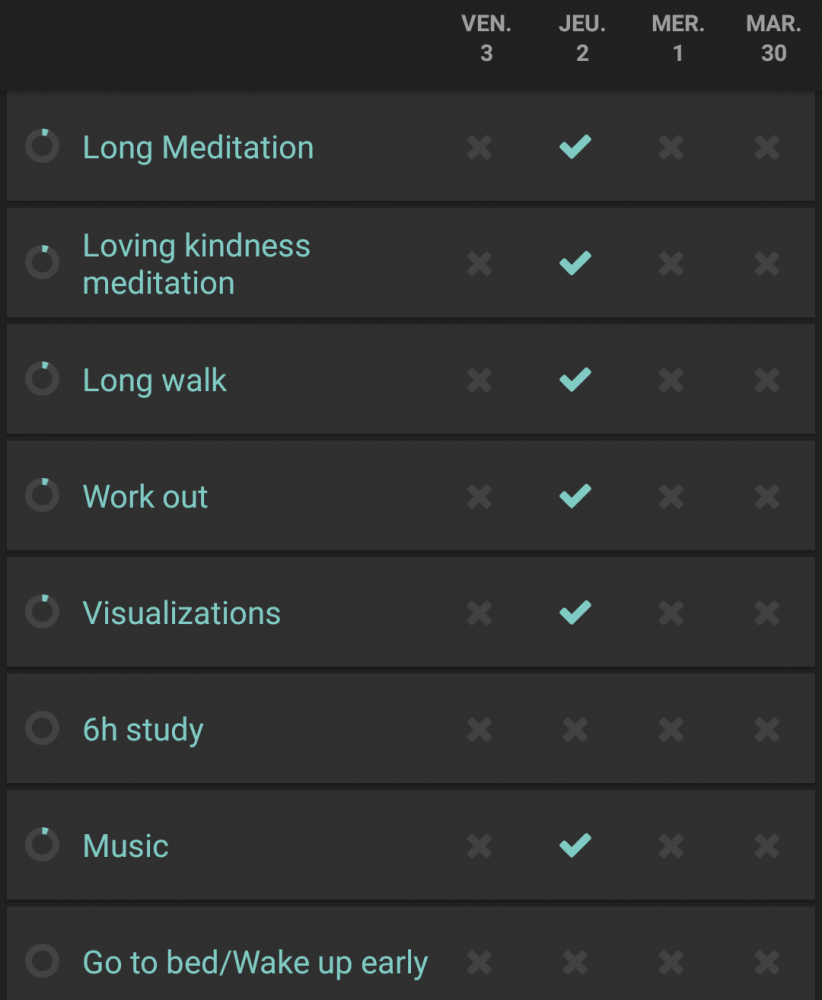The image size is (822, 1000).
Task: Open the 6h study habit
Action: tap(143, 730)
